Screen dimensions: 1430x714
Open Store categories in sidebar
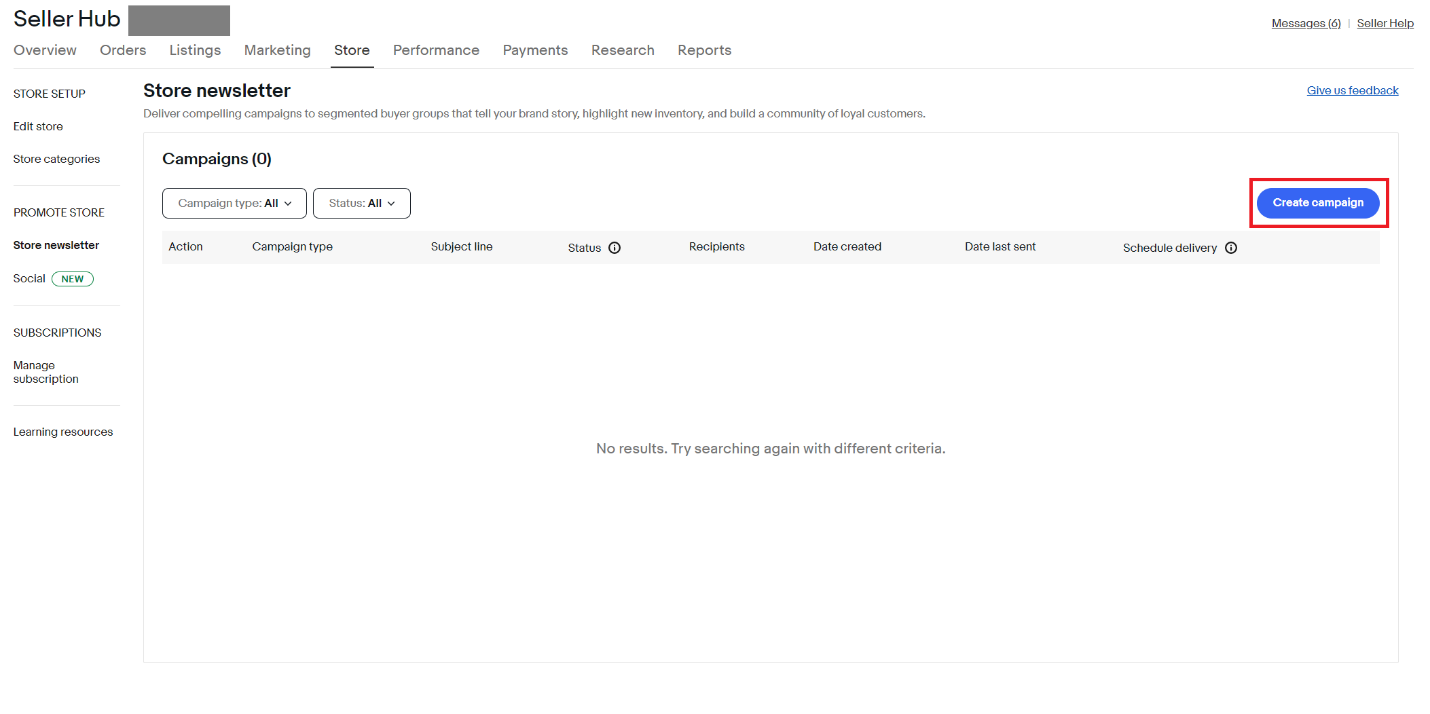click(x=57, y=159)
